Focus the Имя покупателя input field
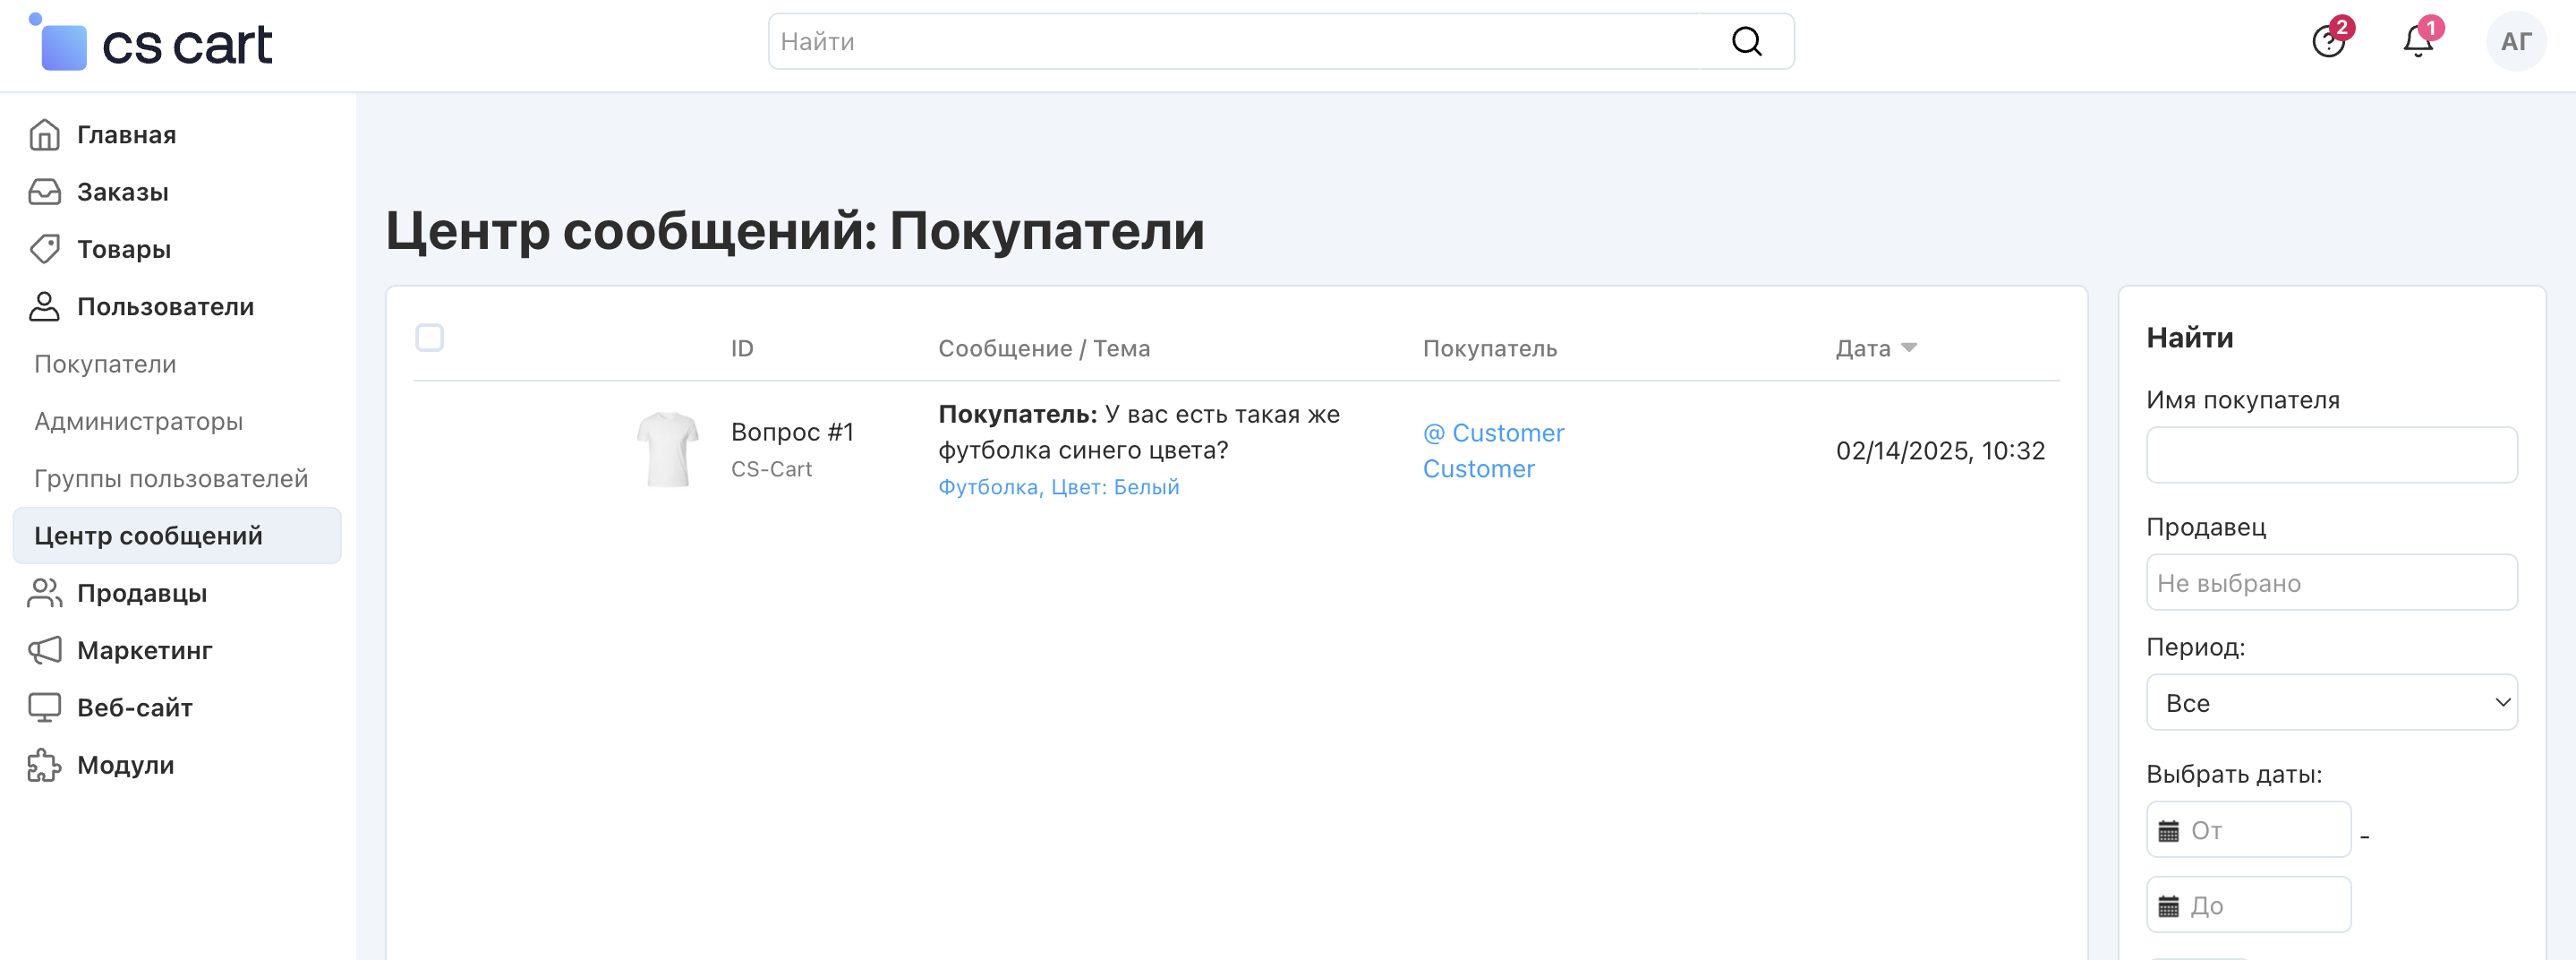Screen dimensions: 2576x960 (2331, 456)
